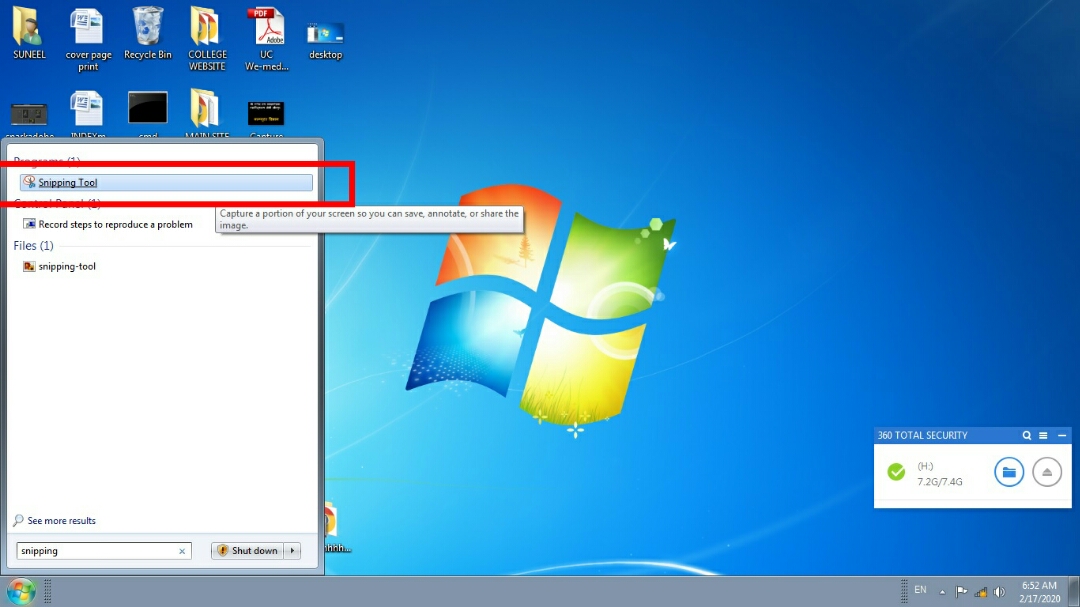Minimize the 360 Total Security widget

(x=1062, y=435)
